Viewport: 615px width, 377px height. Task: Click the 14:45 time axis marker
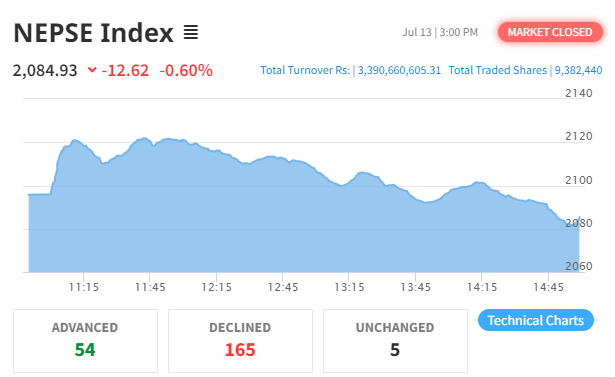[x=548, y=287]
